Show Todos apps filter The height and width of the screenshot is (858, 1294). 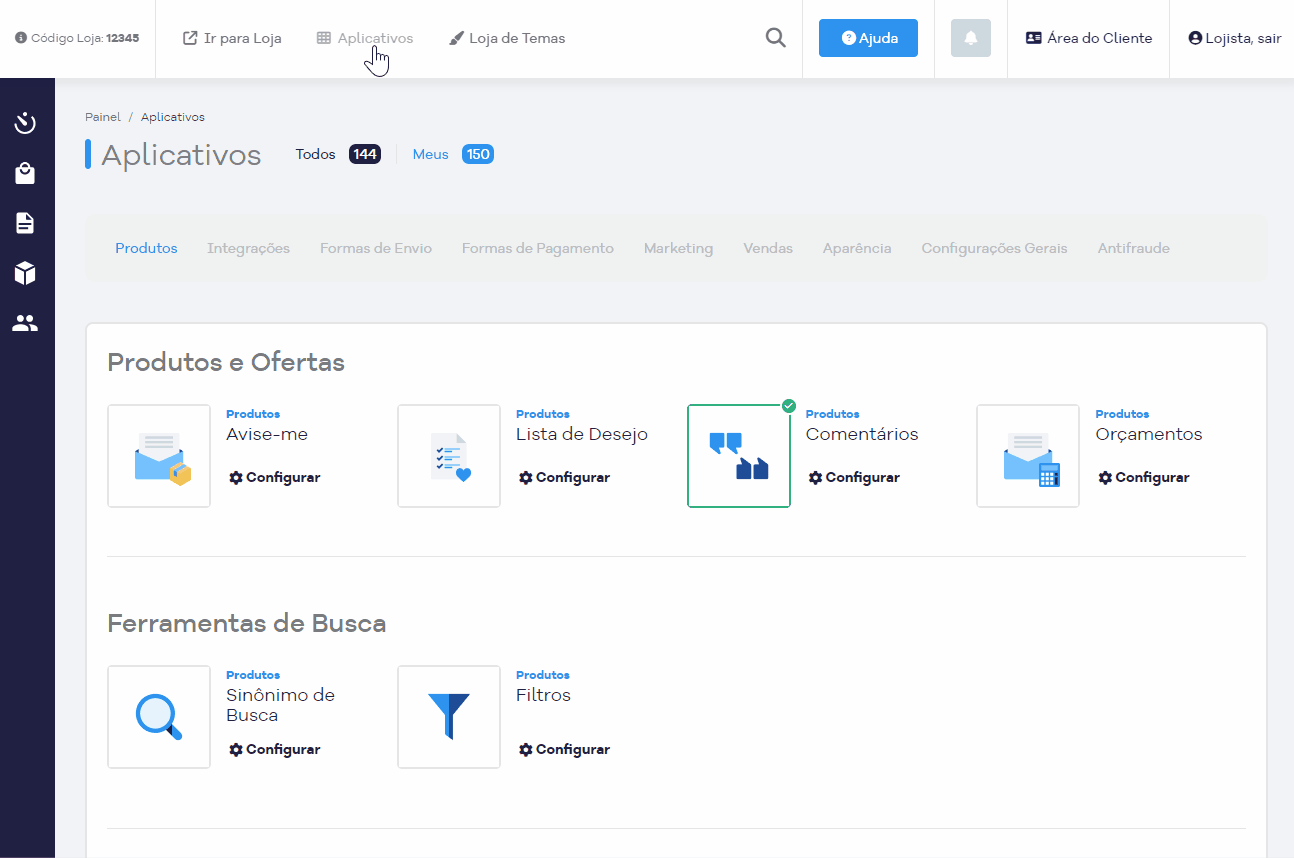[x=338, y=154]
